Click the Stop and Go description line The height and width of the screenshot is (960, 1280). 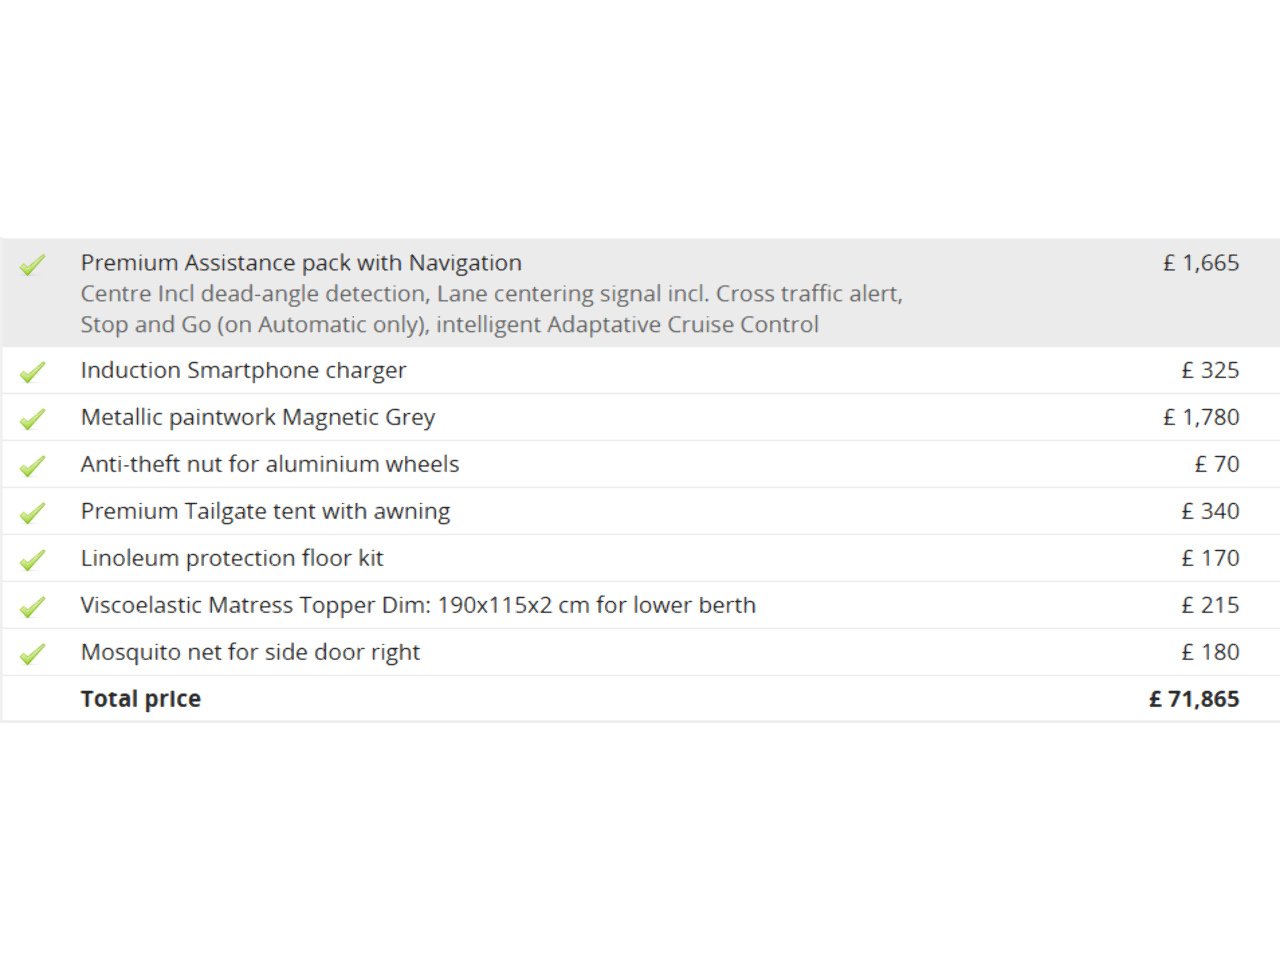pos(449,325)
